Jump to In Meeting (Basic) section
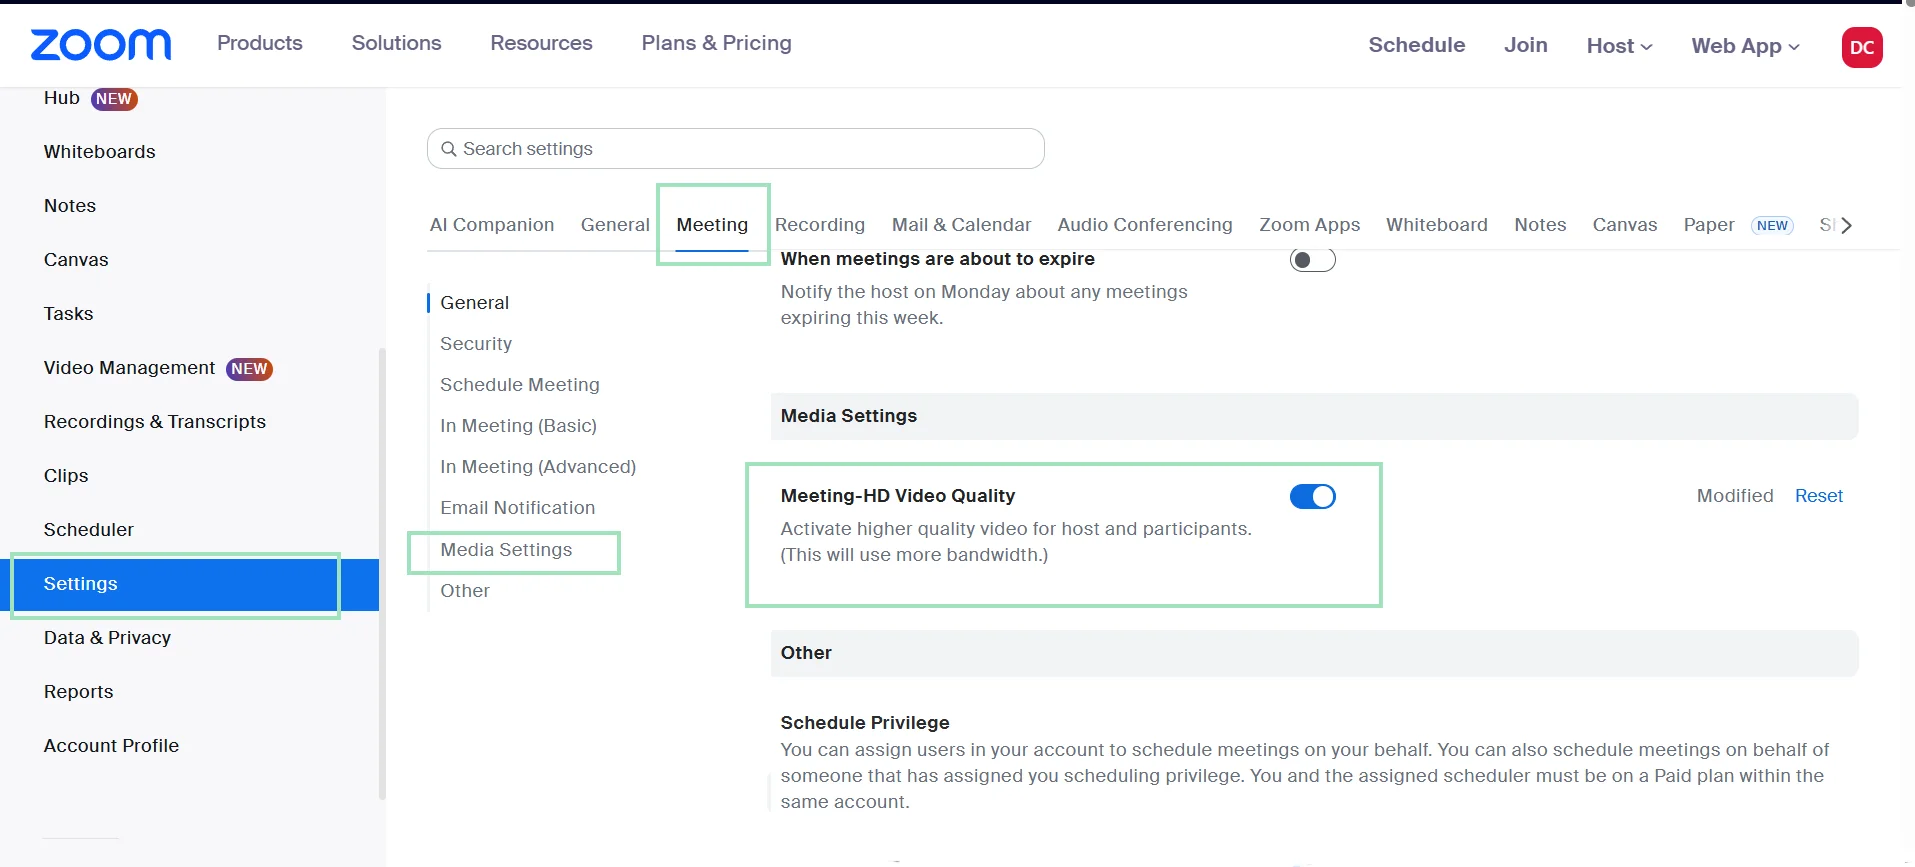1915x867 pixels. coord(518,426)
